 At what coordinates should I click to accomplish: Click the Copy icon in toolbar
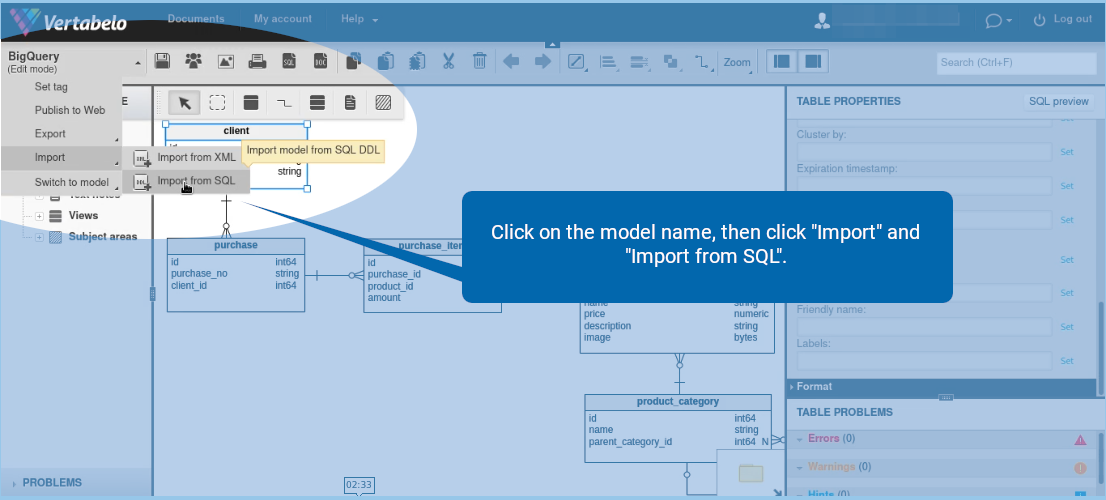tap(353, 61)
